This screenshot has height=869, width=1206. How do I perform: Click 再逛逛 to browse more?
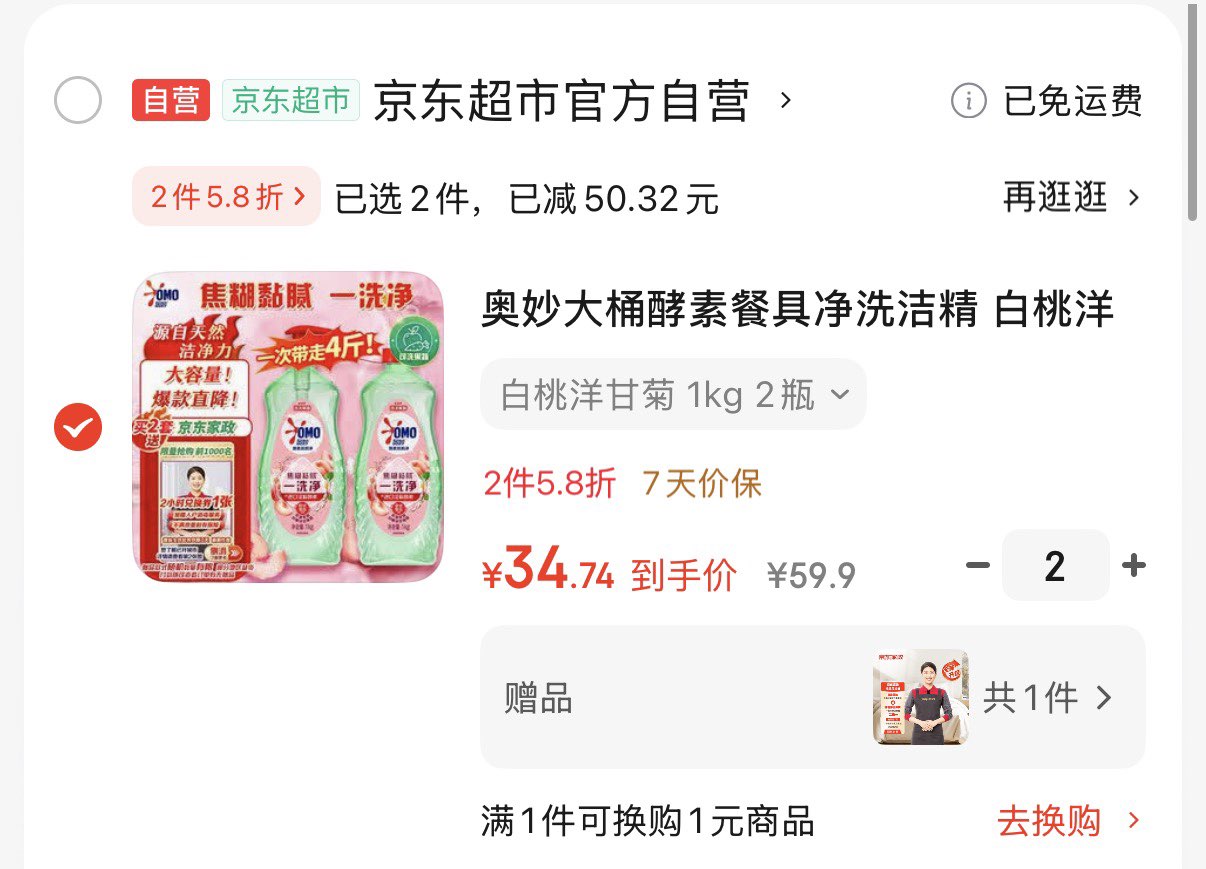click(x=1071, y=197)
